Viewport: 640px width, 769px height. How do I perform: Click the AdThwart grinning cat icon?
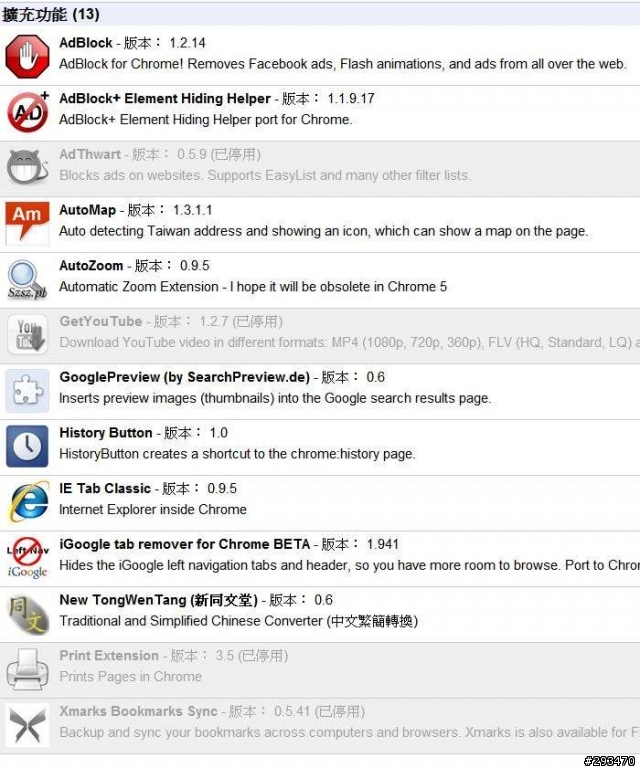28,168
